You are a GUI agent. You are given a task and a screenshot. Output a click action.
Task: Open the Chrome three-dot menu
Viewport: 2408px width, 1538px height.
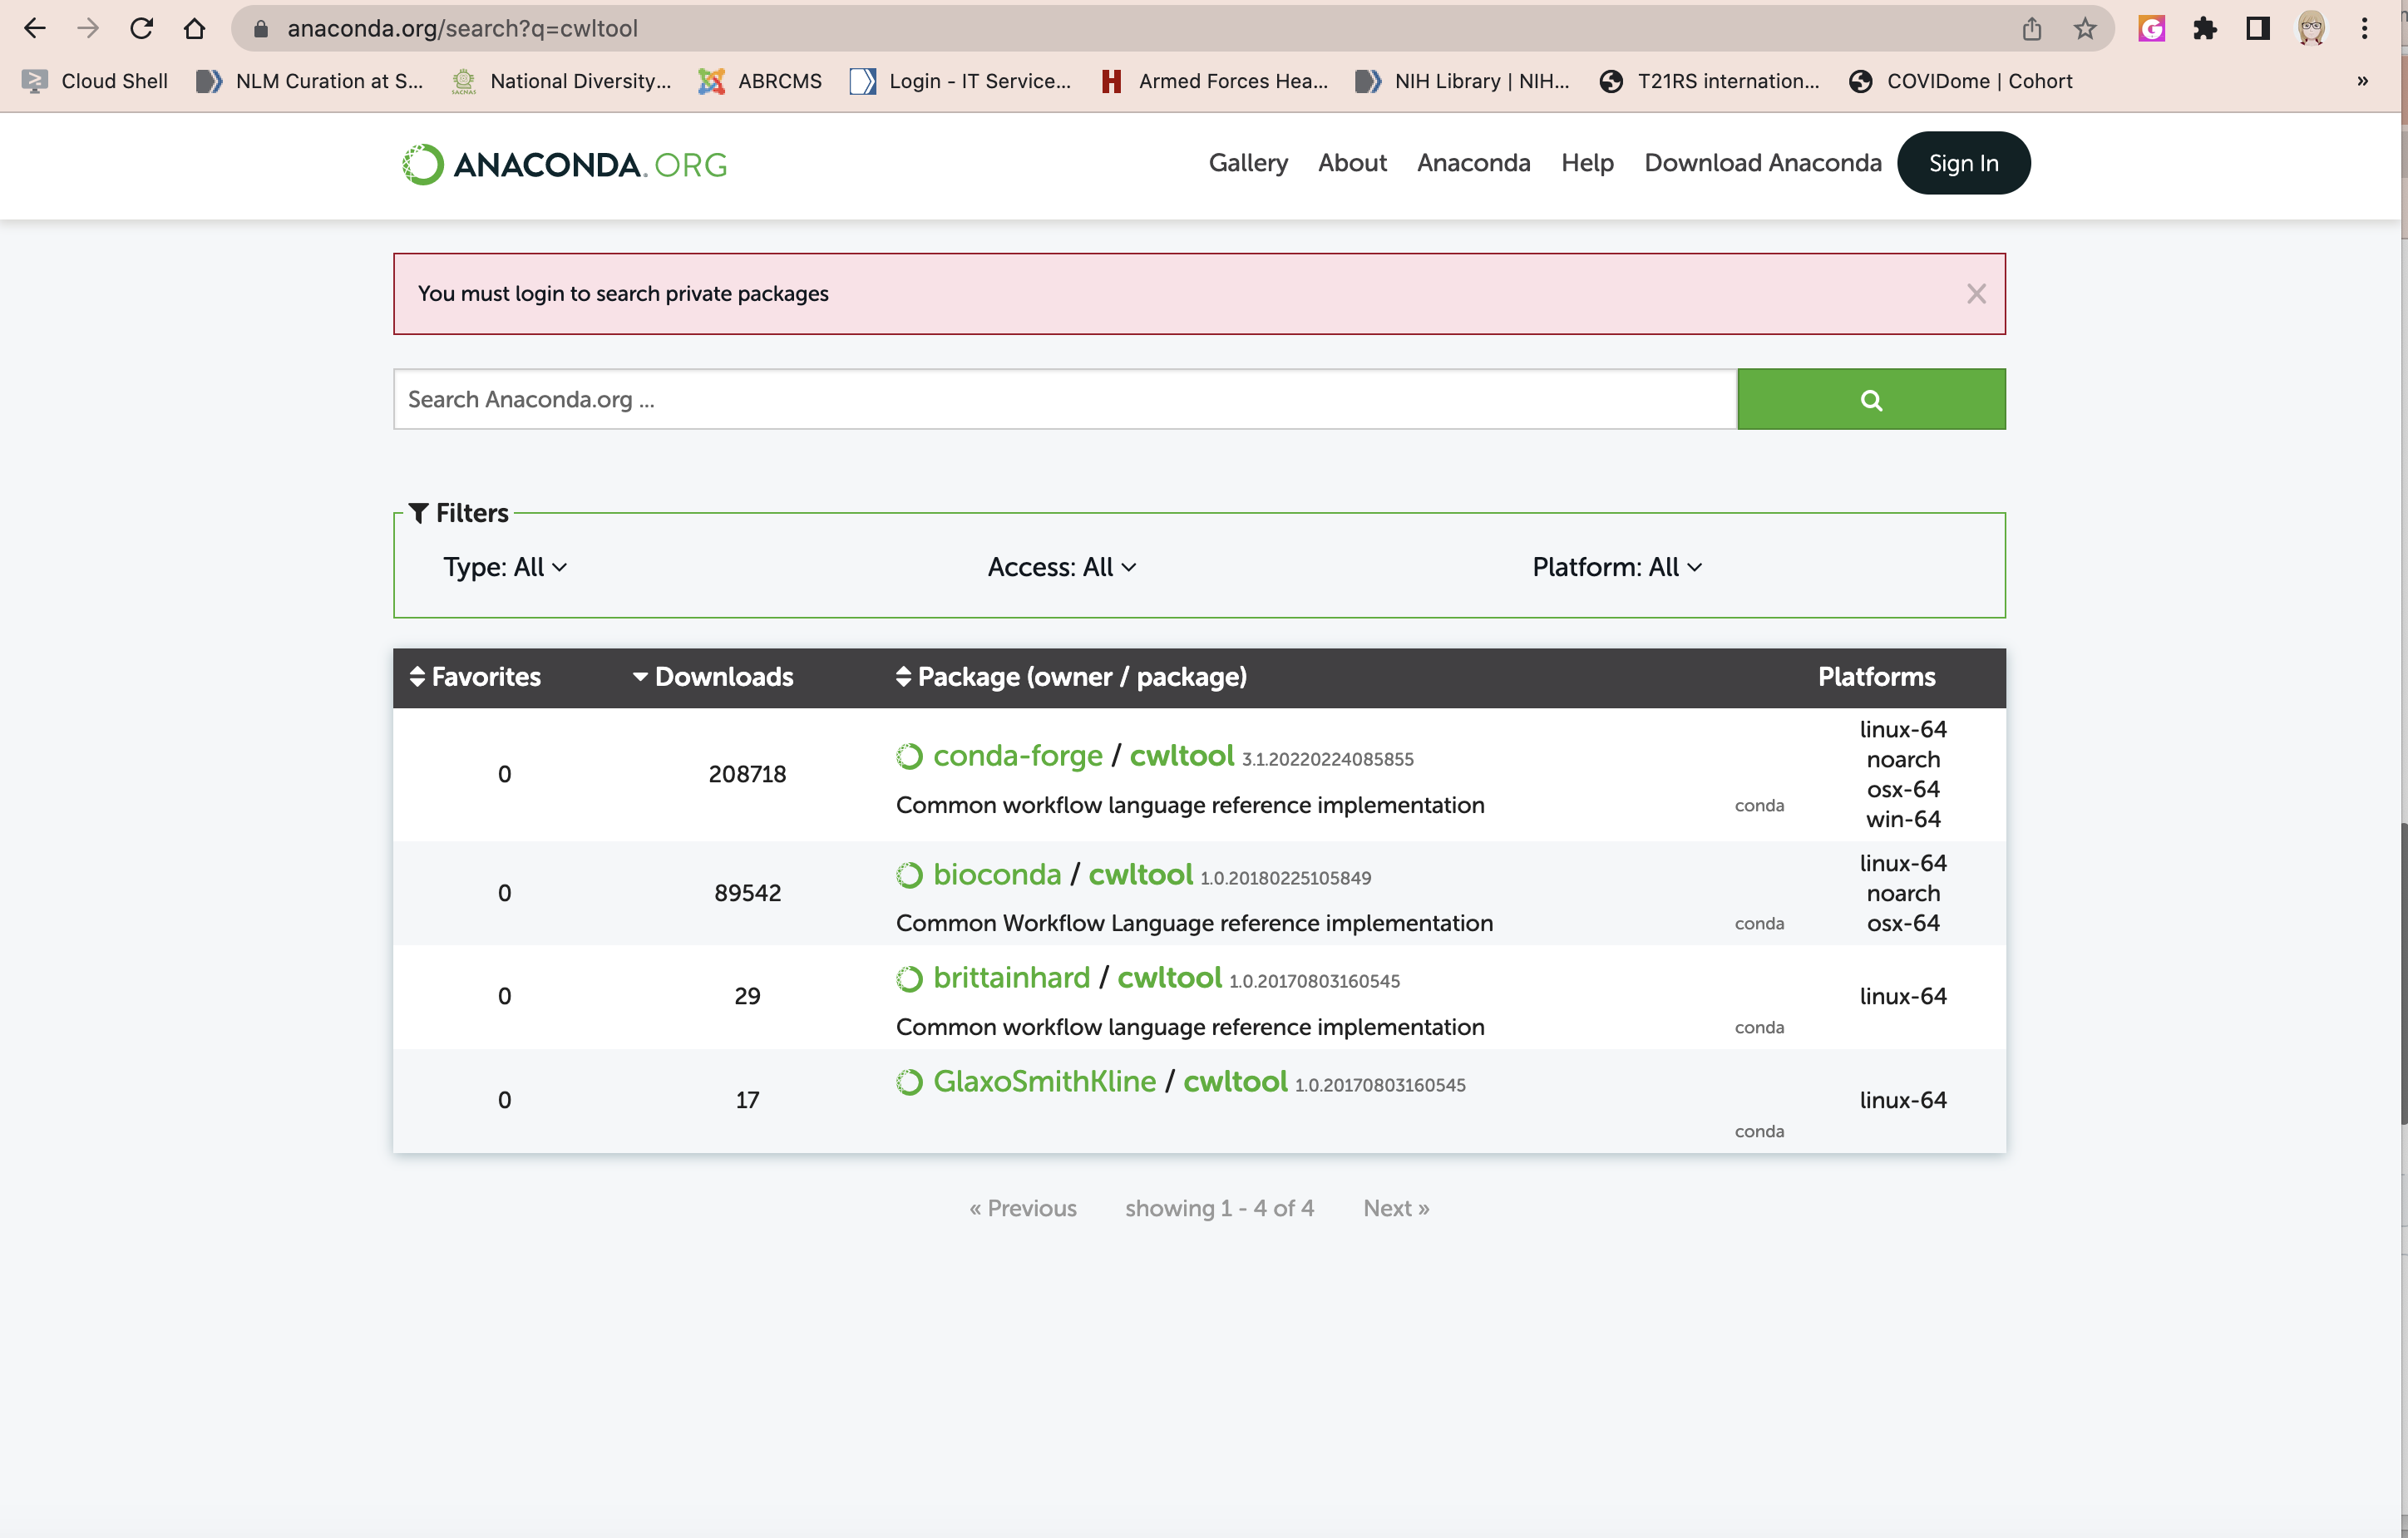2364,28
